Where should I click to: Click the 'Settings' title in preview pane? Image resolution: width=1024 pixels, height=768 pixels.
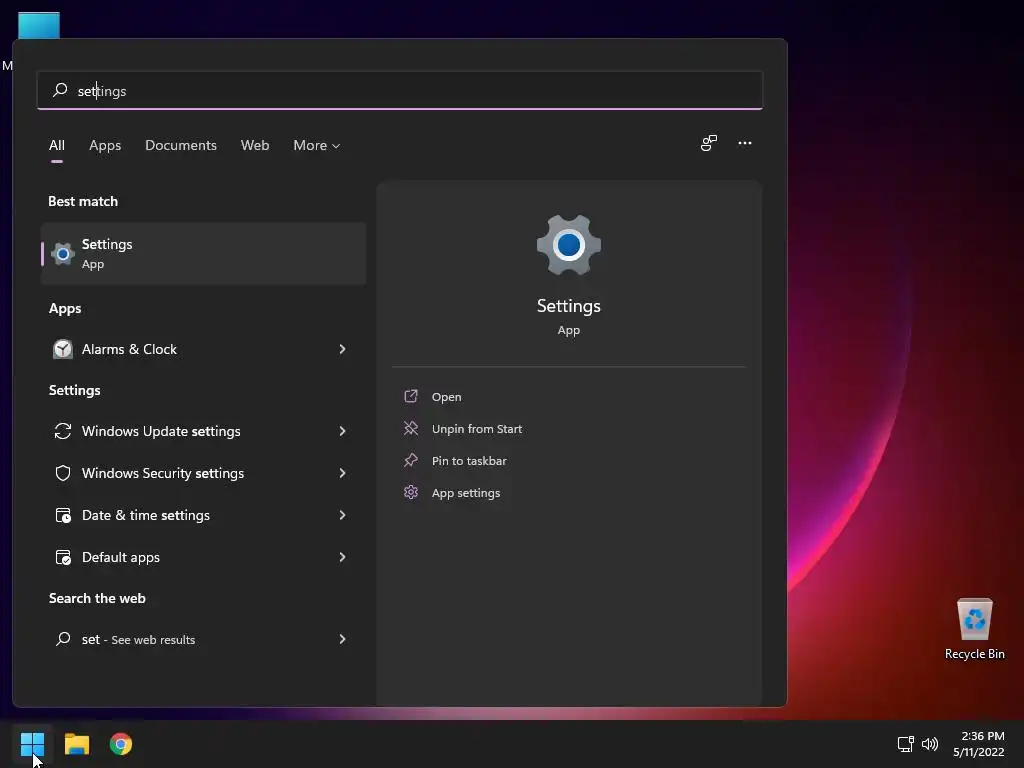(569, 306)
